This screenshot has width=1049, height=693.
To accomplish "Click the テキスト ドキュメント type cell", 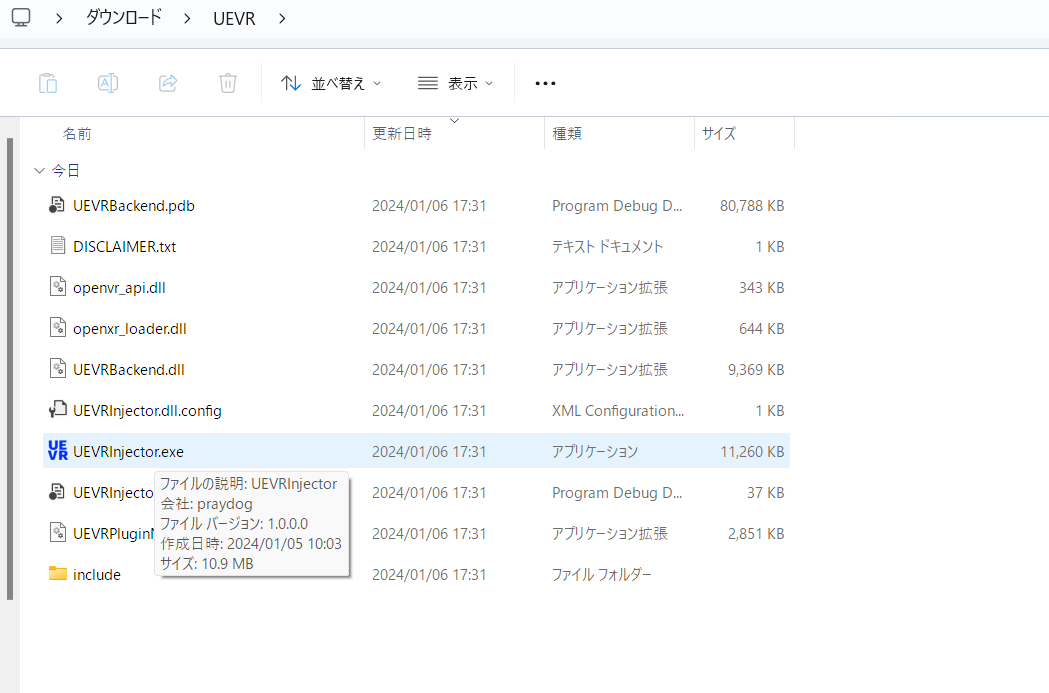I will pos(607,247).
